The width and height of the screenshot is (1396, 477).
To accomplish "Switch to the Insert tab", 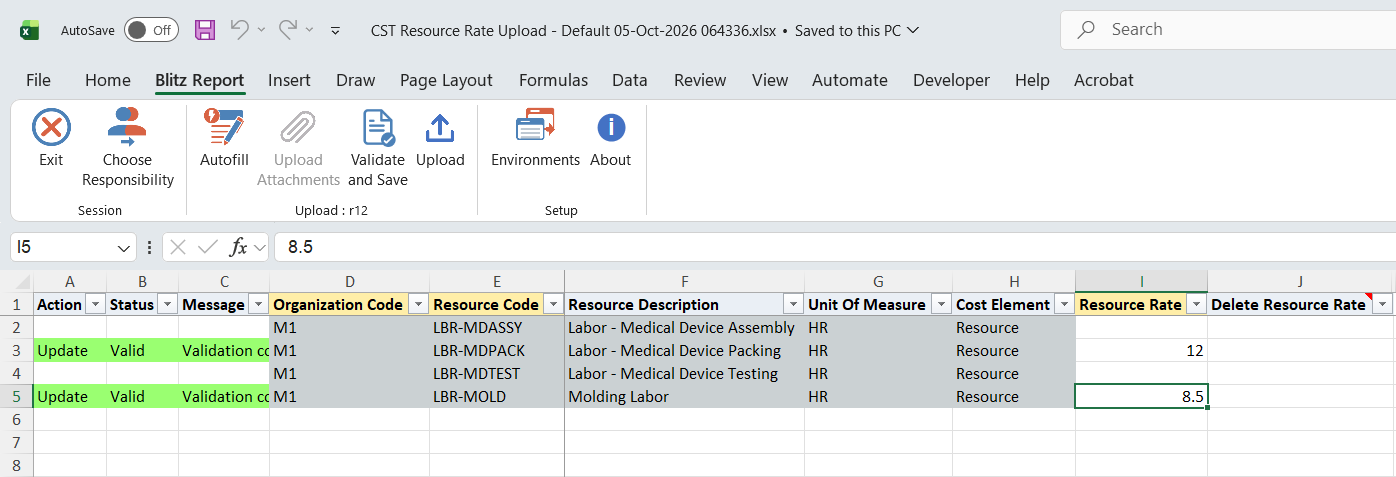I will 289,80.
